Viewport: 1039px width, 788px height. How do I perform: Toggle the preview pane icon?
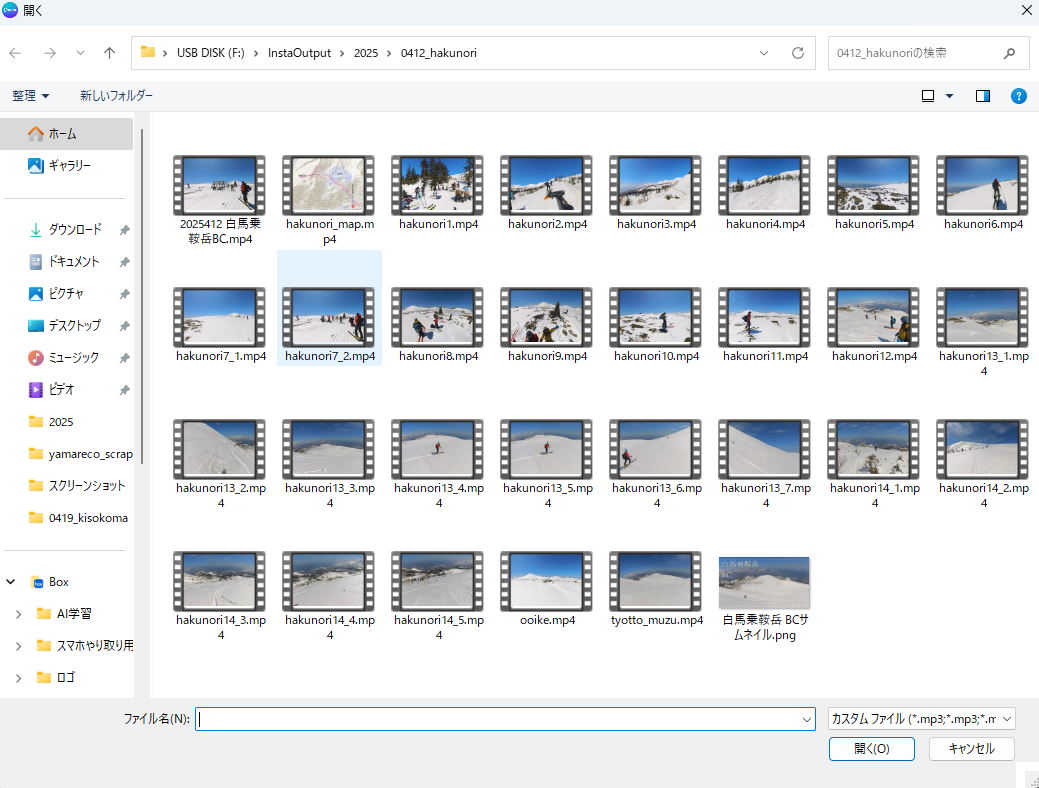(x=983, y=96)
